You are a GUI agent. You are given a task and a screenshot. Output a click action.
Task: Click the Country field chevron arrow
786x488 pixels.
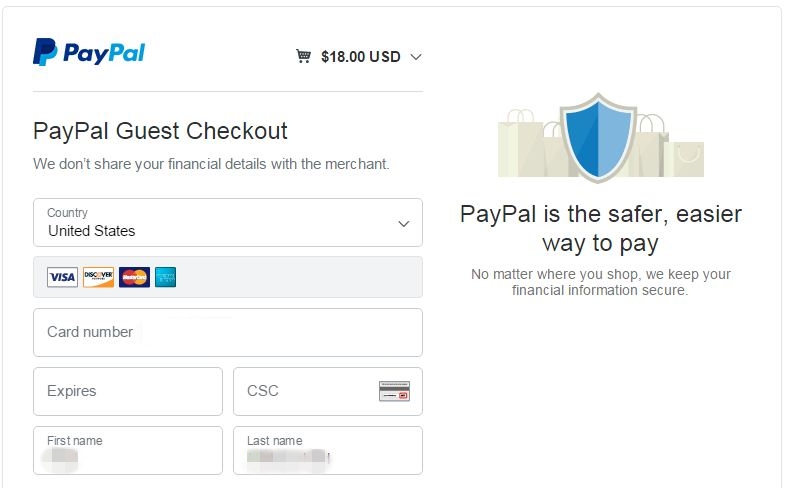point(404,223)
